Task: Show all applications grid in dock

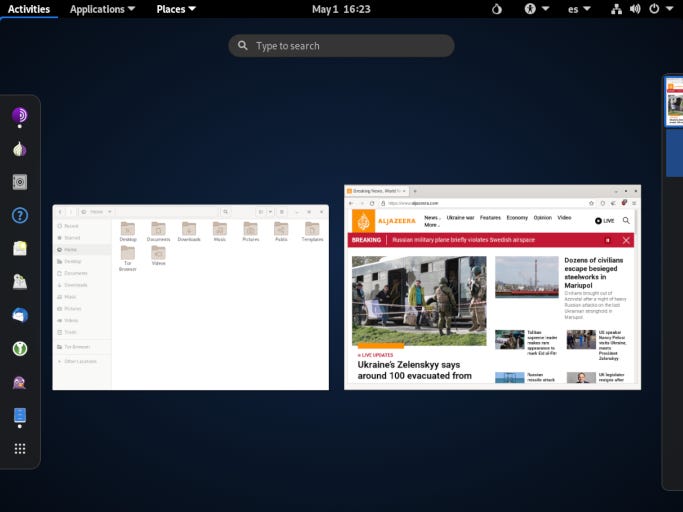Action: 20,449
